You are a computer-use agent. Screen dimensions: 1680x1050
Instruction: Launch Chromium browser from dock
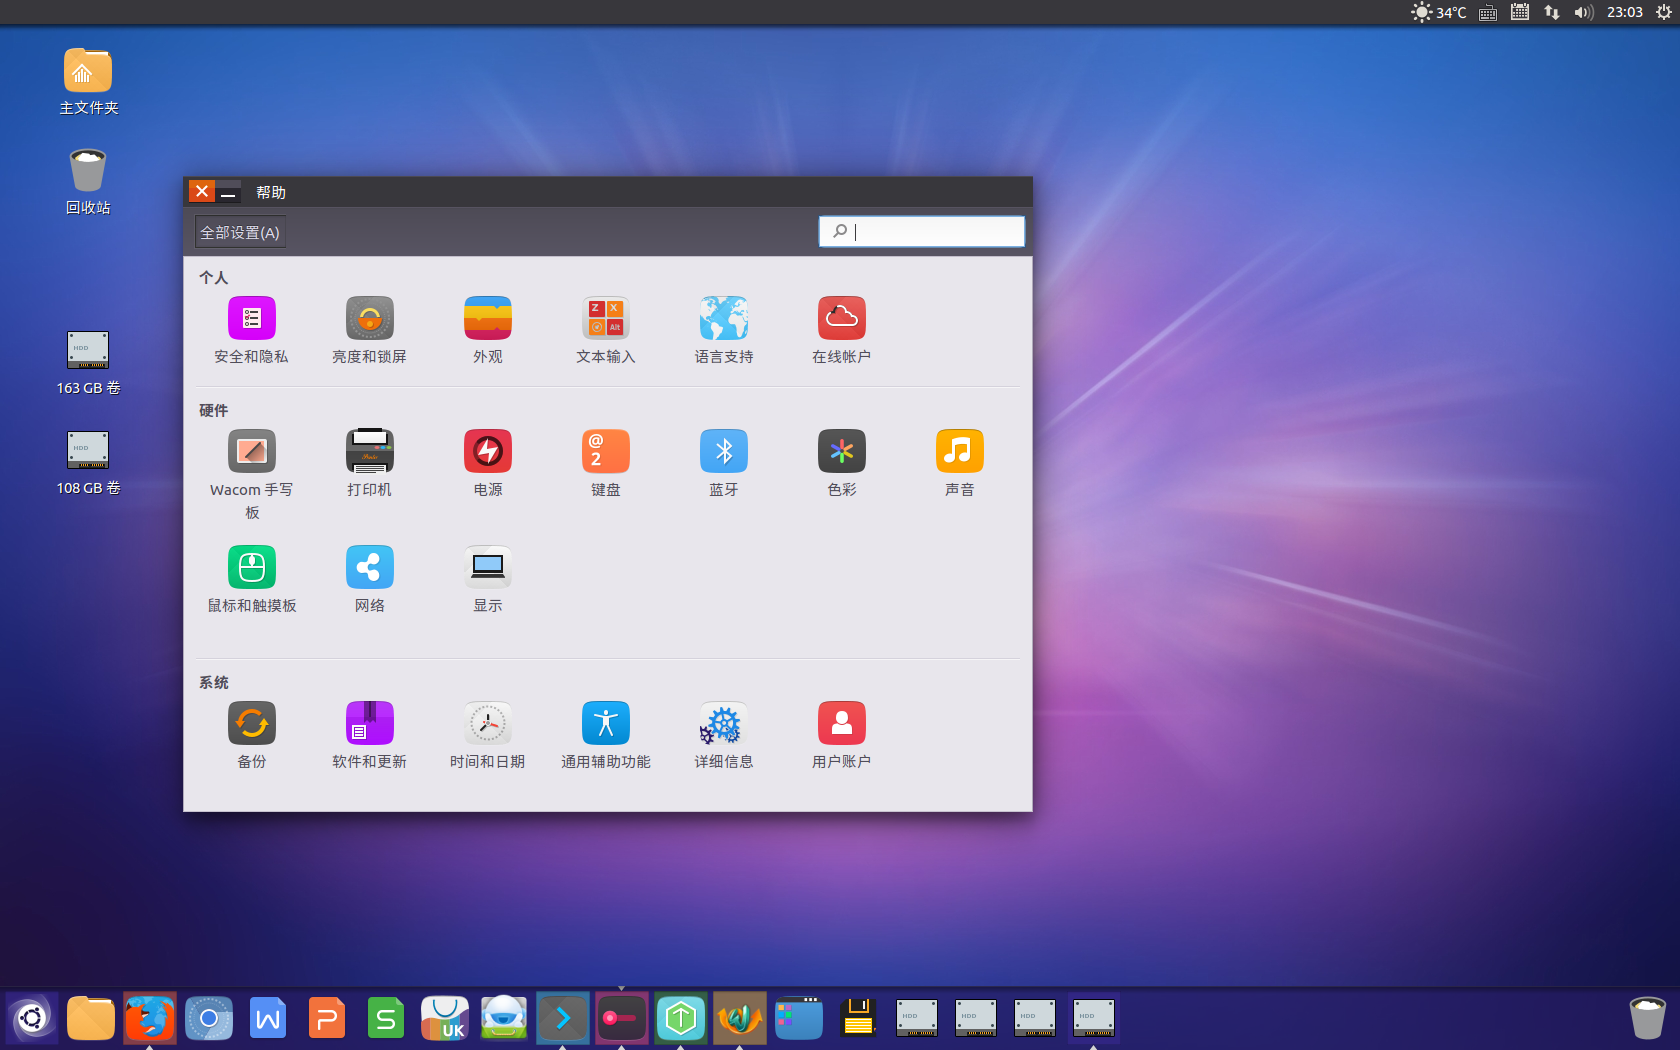tap(209, 1019)
